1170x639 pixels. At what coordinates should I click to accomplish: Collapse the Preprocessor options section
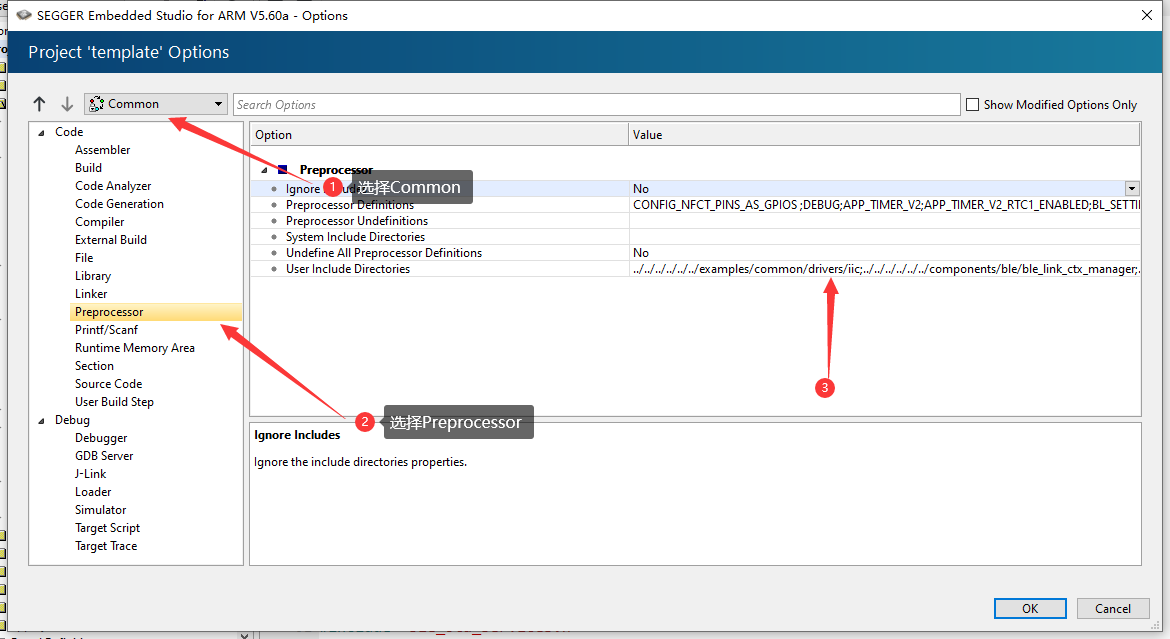(264, 170)
